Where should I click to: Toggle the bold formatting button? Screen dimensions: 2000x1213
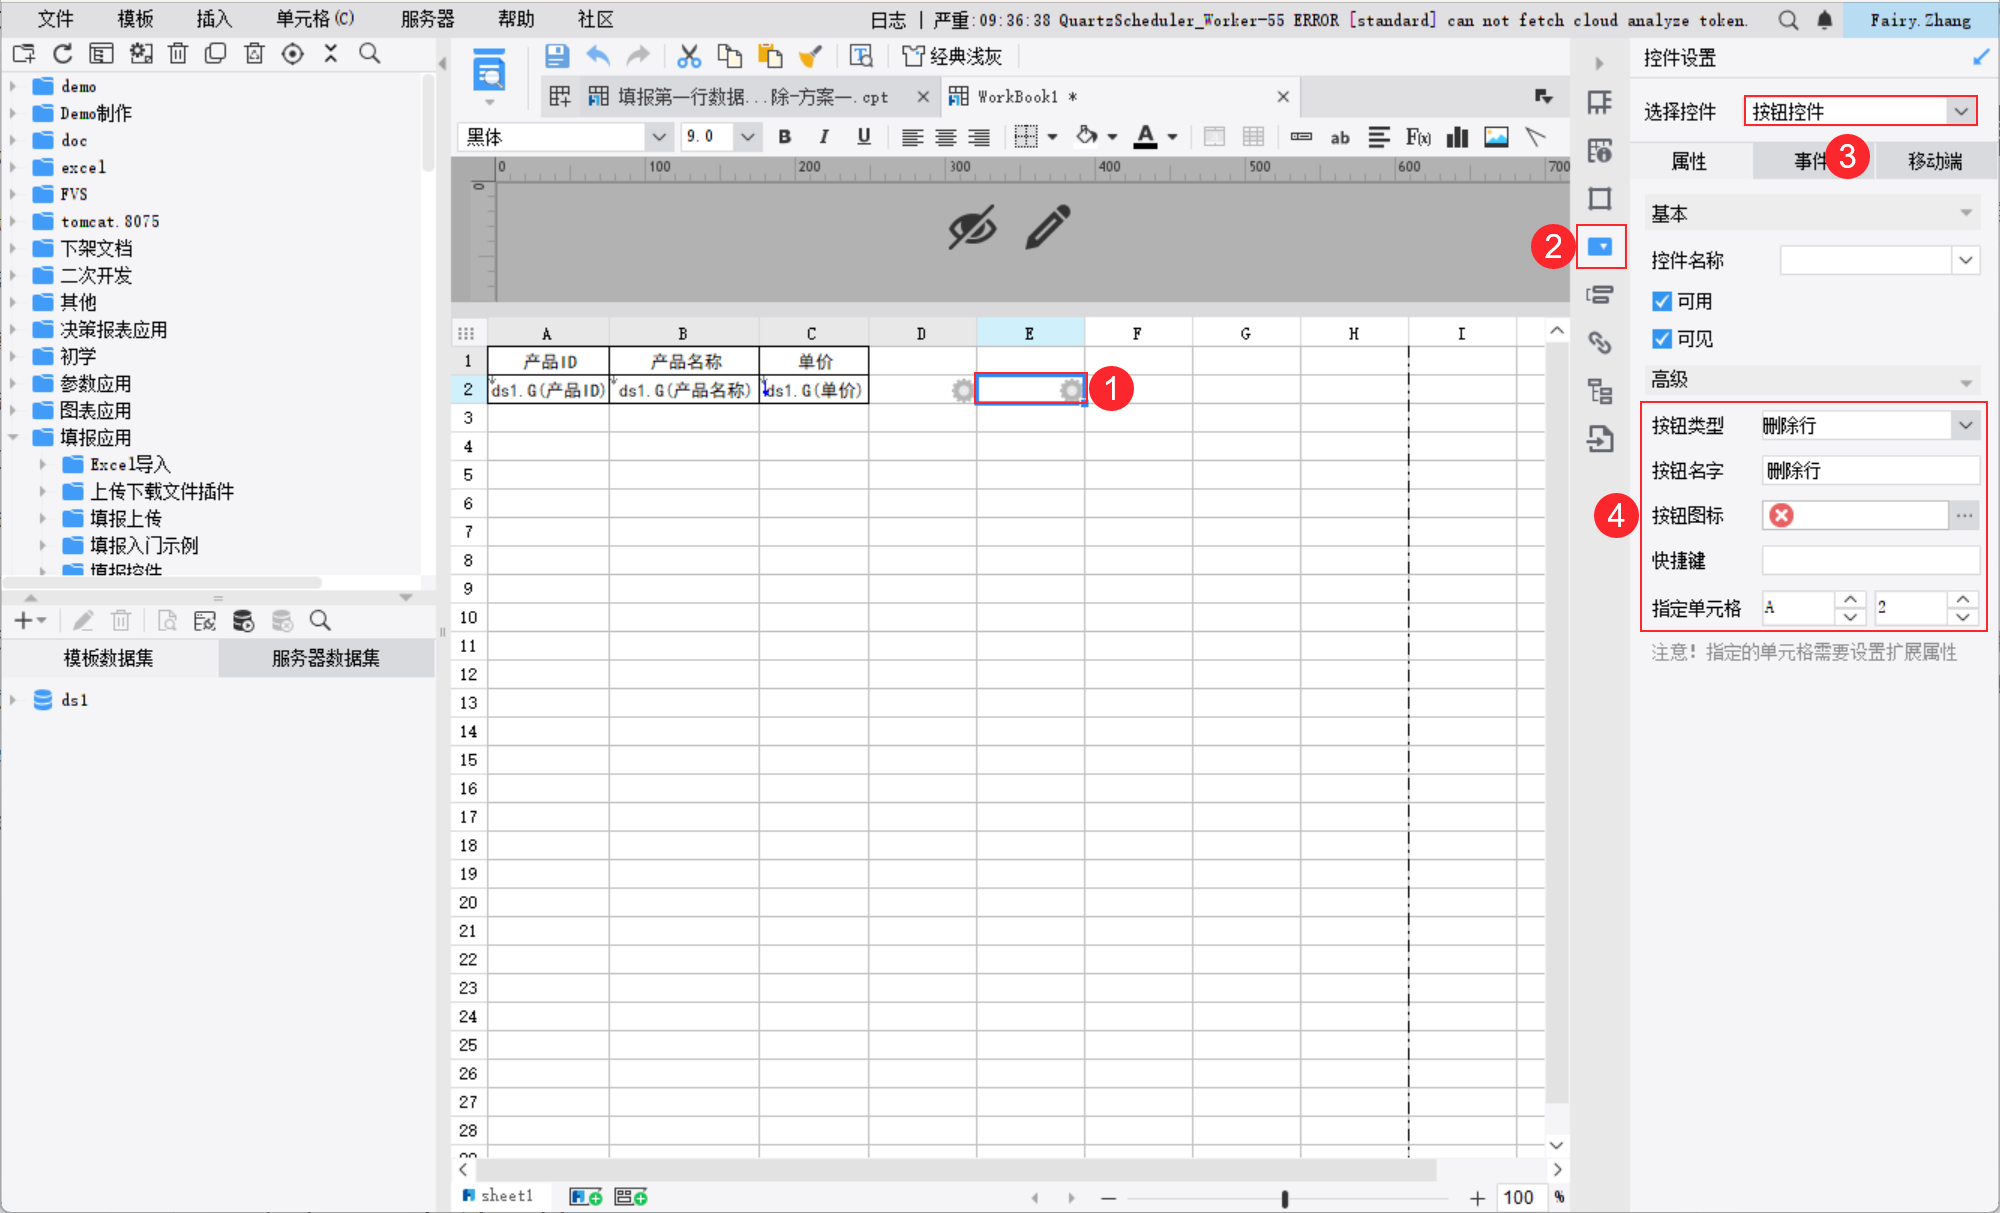(x=785, y=137)
